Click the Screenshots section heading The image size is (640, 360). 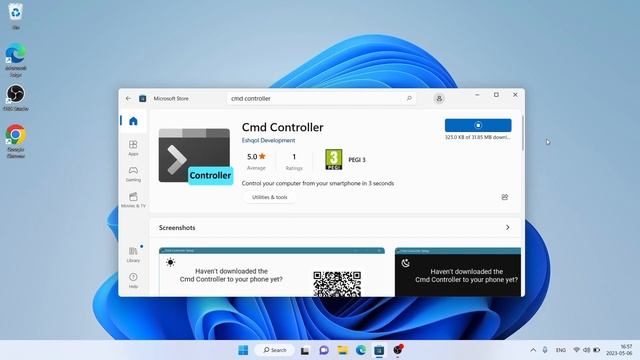pyautogui.click(x=177, y=227)
